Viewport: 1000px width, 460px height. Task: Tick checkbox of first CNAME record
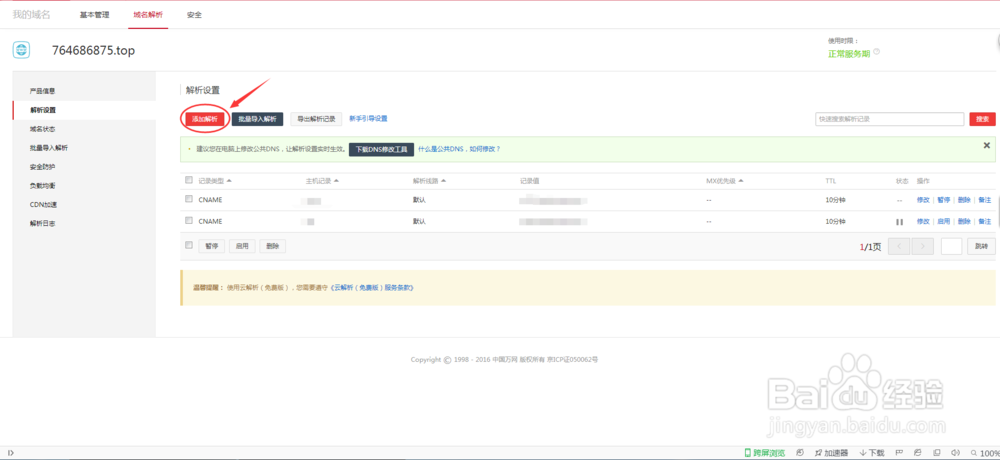click(188, 199)
